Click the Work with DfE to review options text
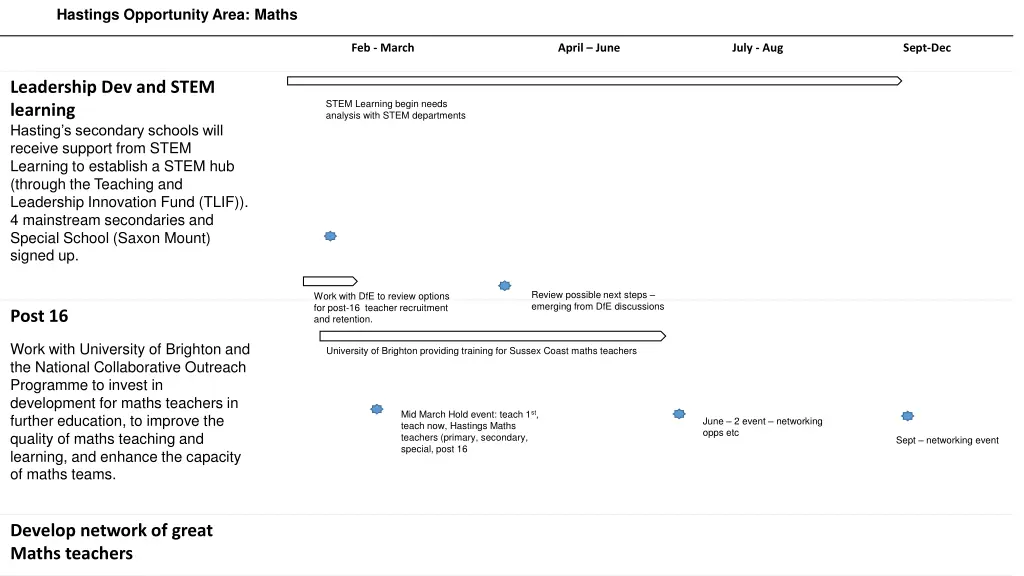Screen dimensions: 1024x576 tap(381, 307)
